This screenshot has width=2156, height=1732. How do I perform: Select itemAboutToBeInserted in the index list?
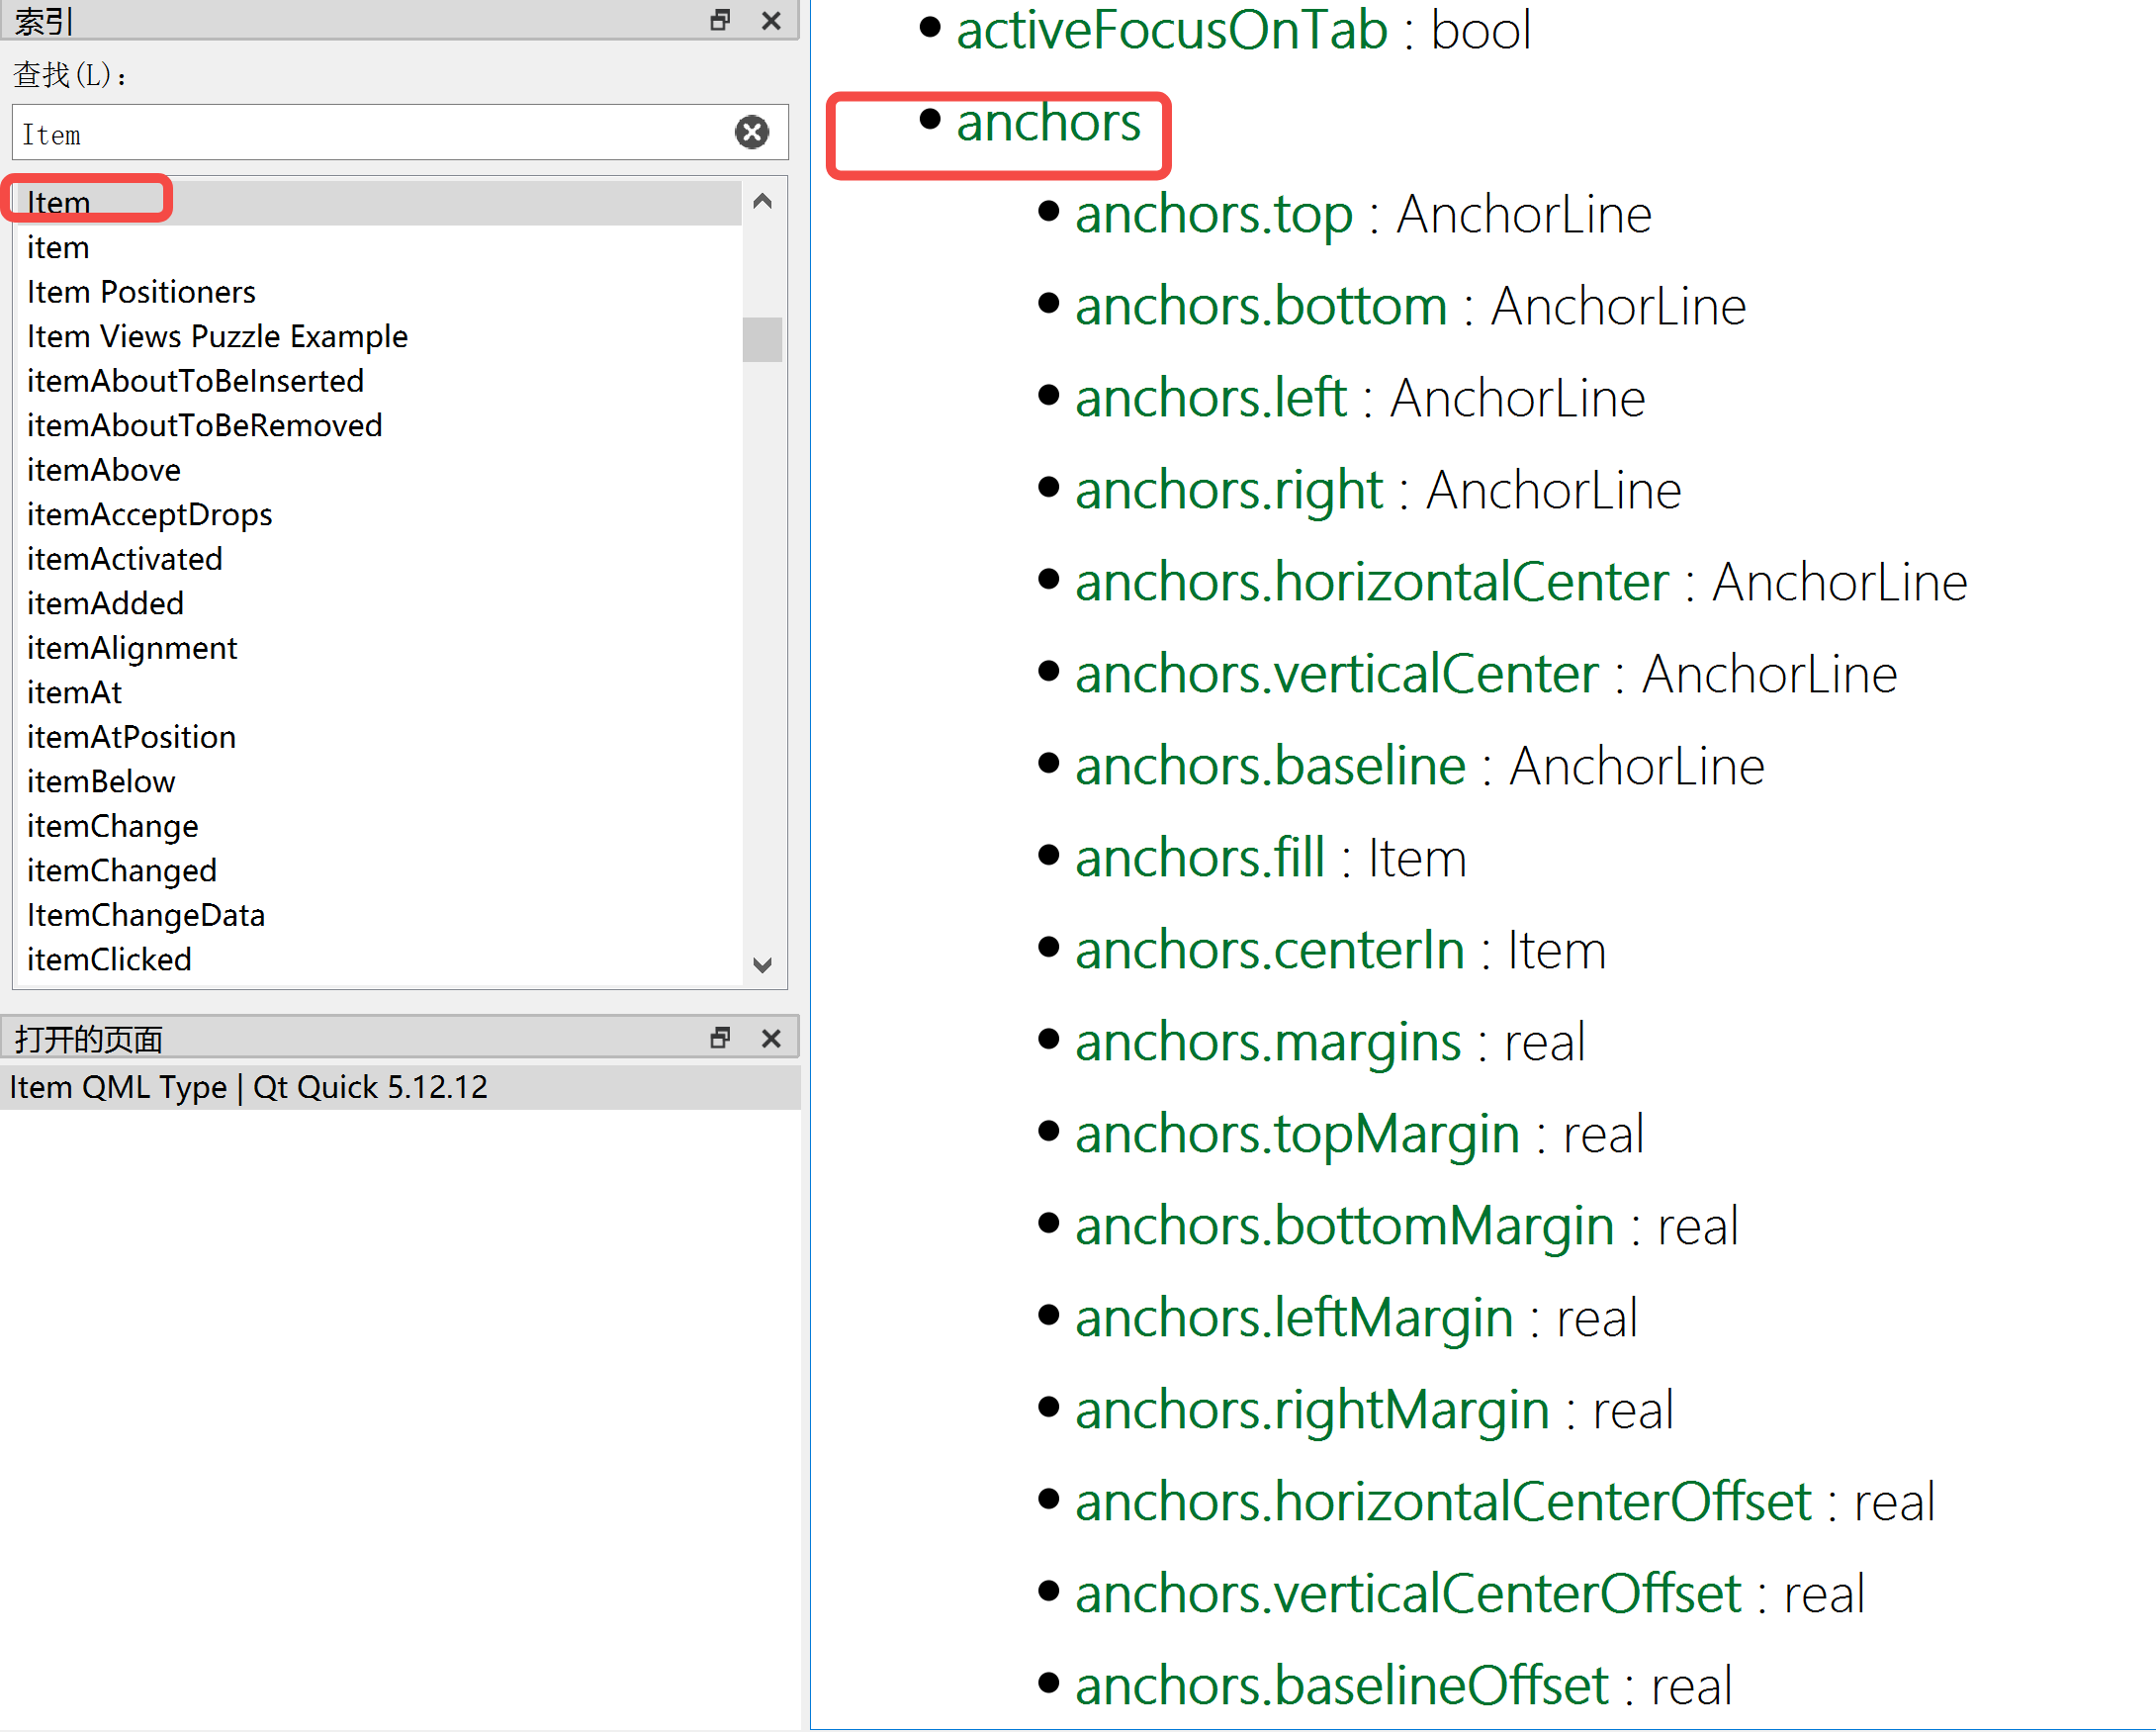click(196, 381)
